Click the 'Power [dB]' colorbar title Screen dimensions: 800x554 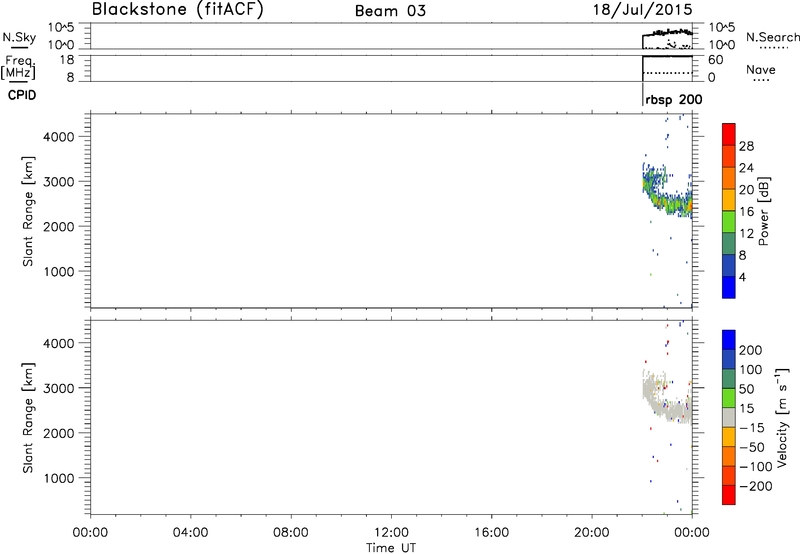pos(763,211)
